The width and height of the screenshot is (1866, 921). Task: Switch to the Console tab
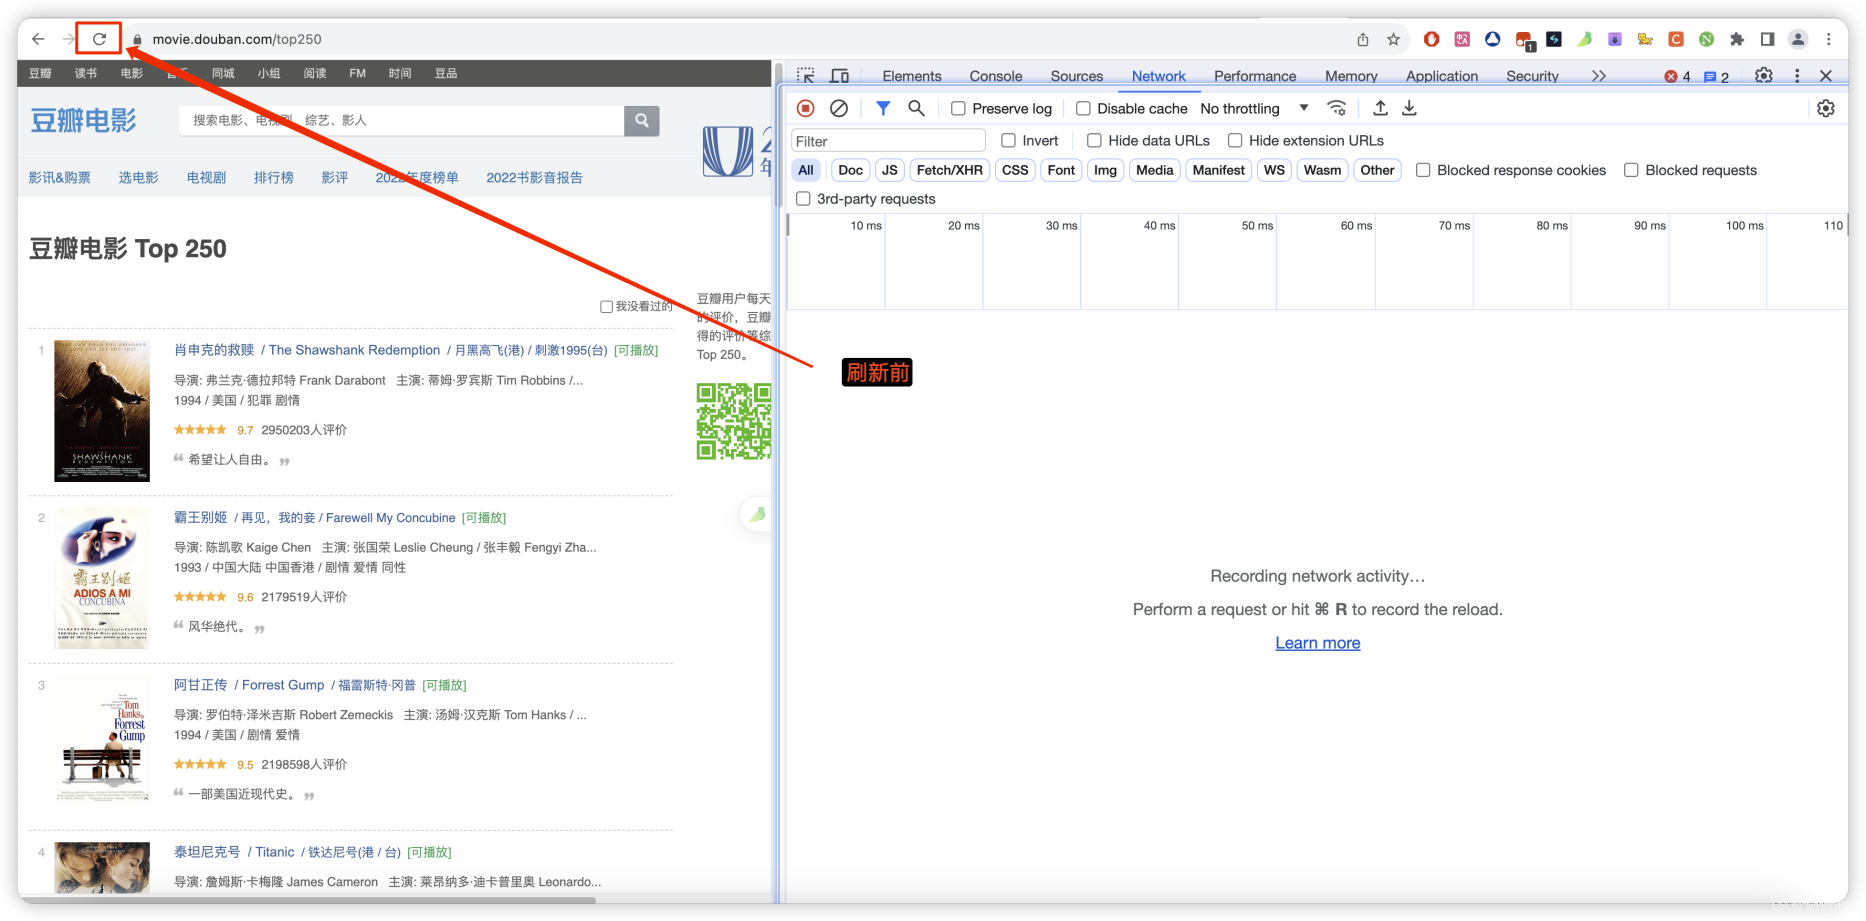tap(996, 76)
